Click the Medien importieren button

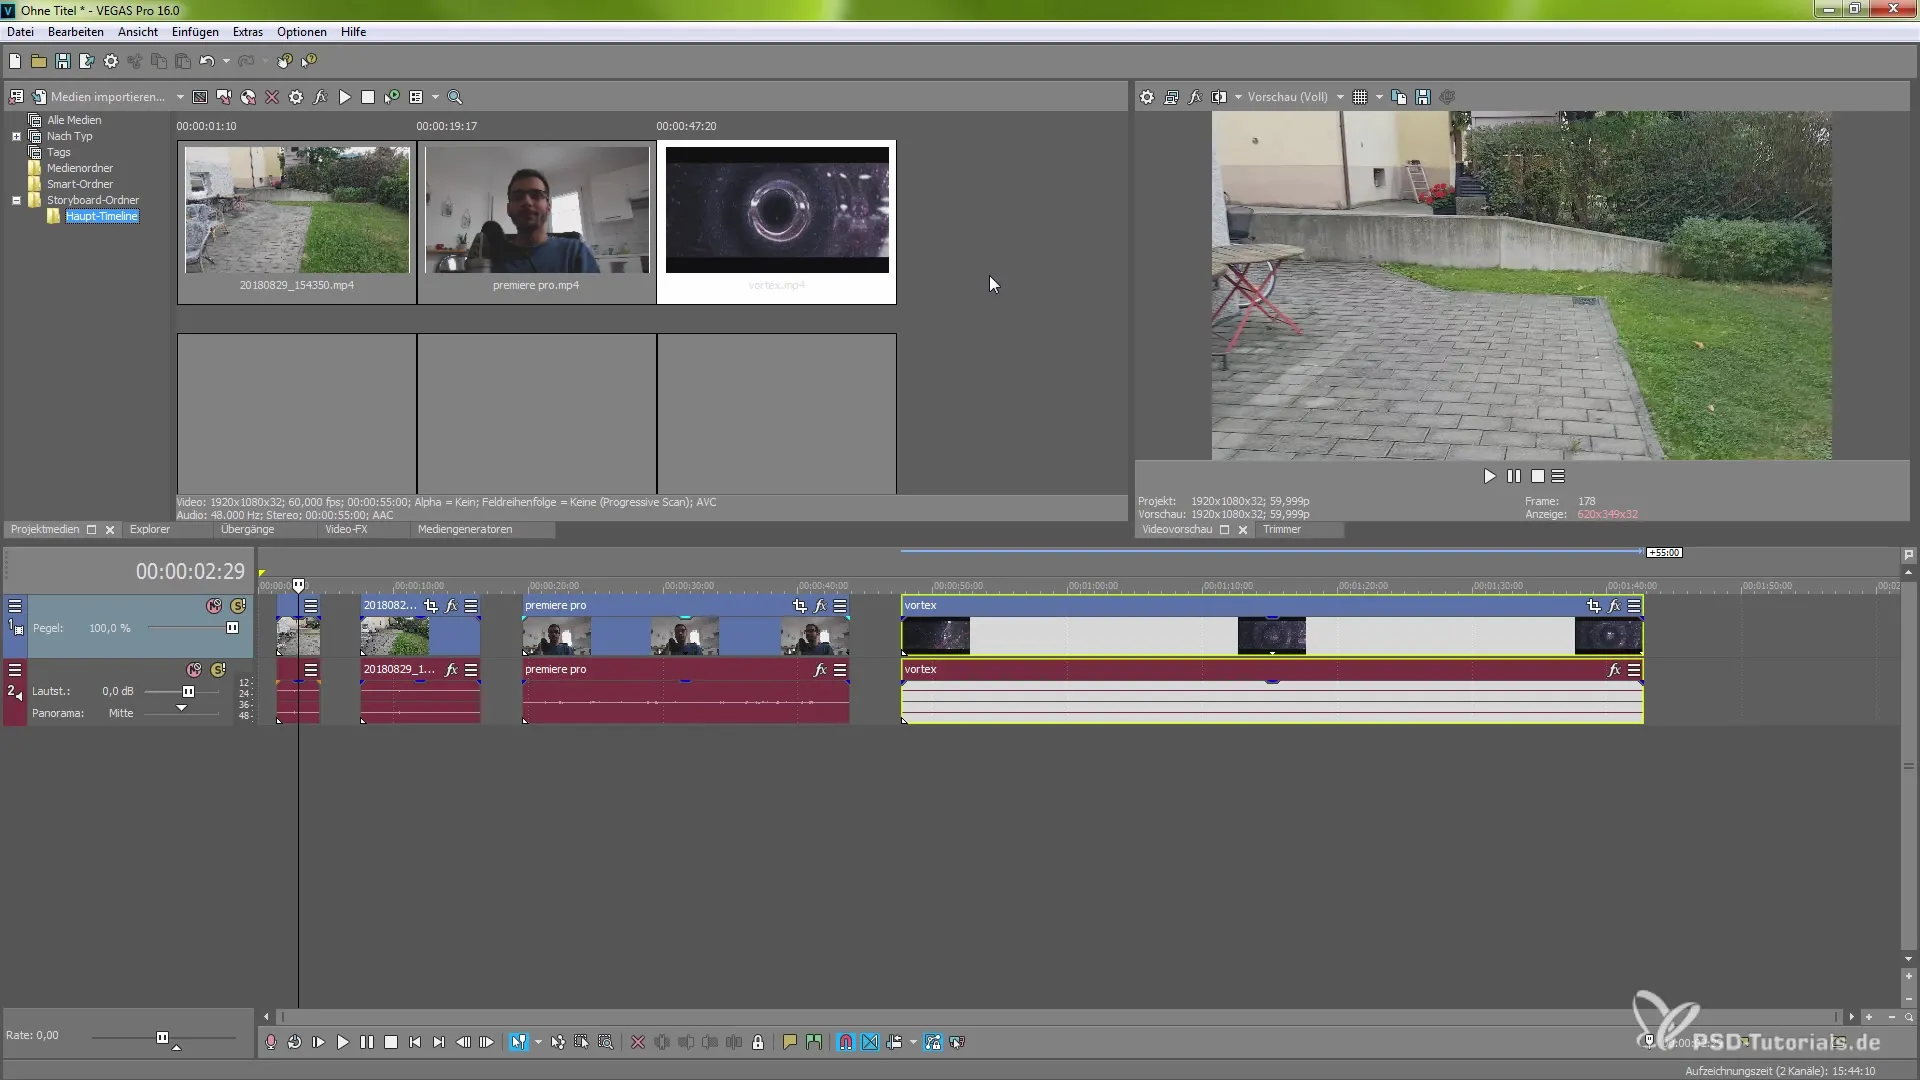pos(98,97)
